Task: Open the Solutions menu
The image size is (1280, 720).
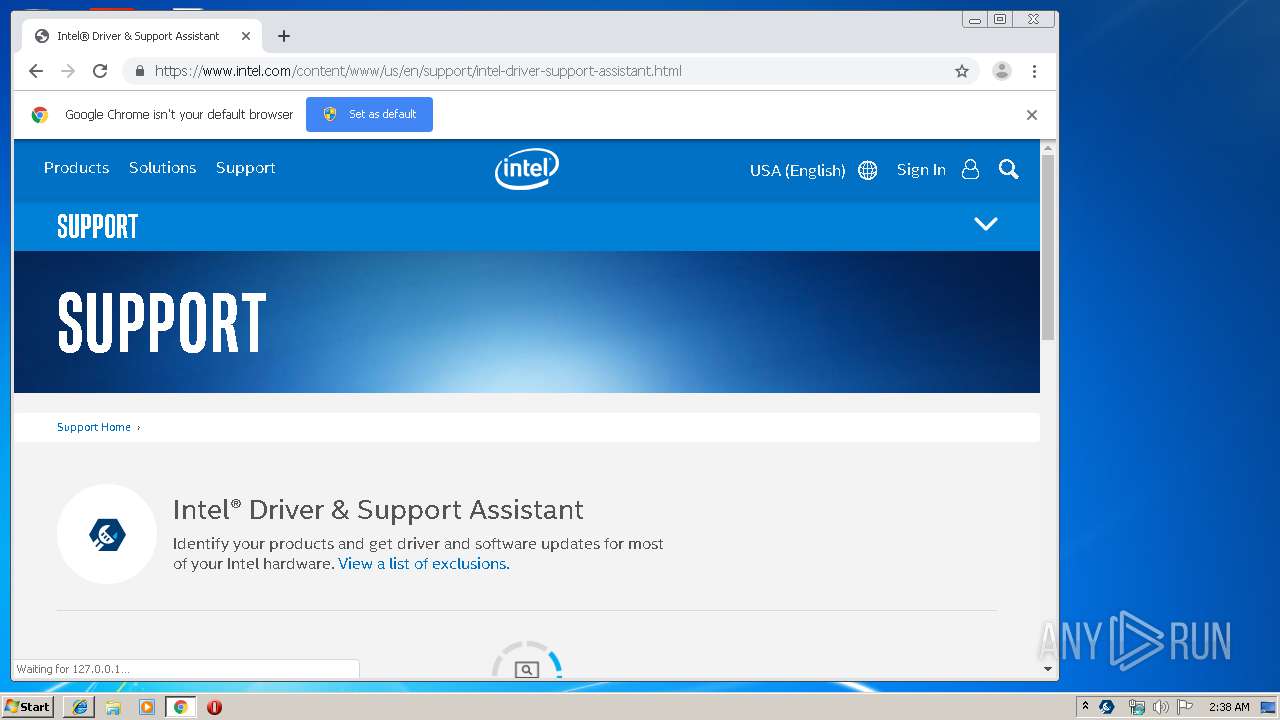Action: (x=162, y=168)
